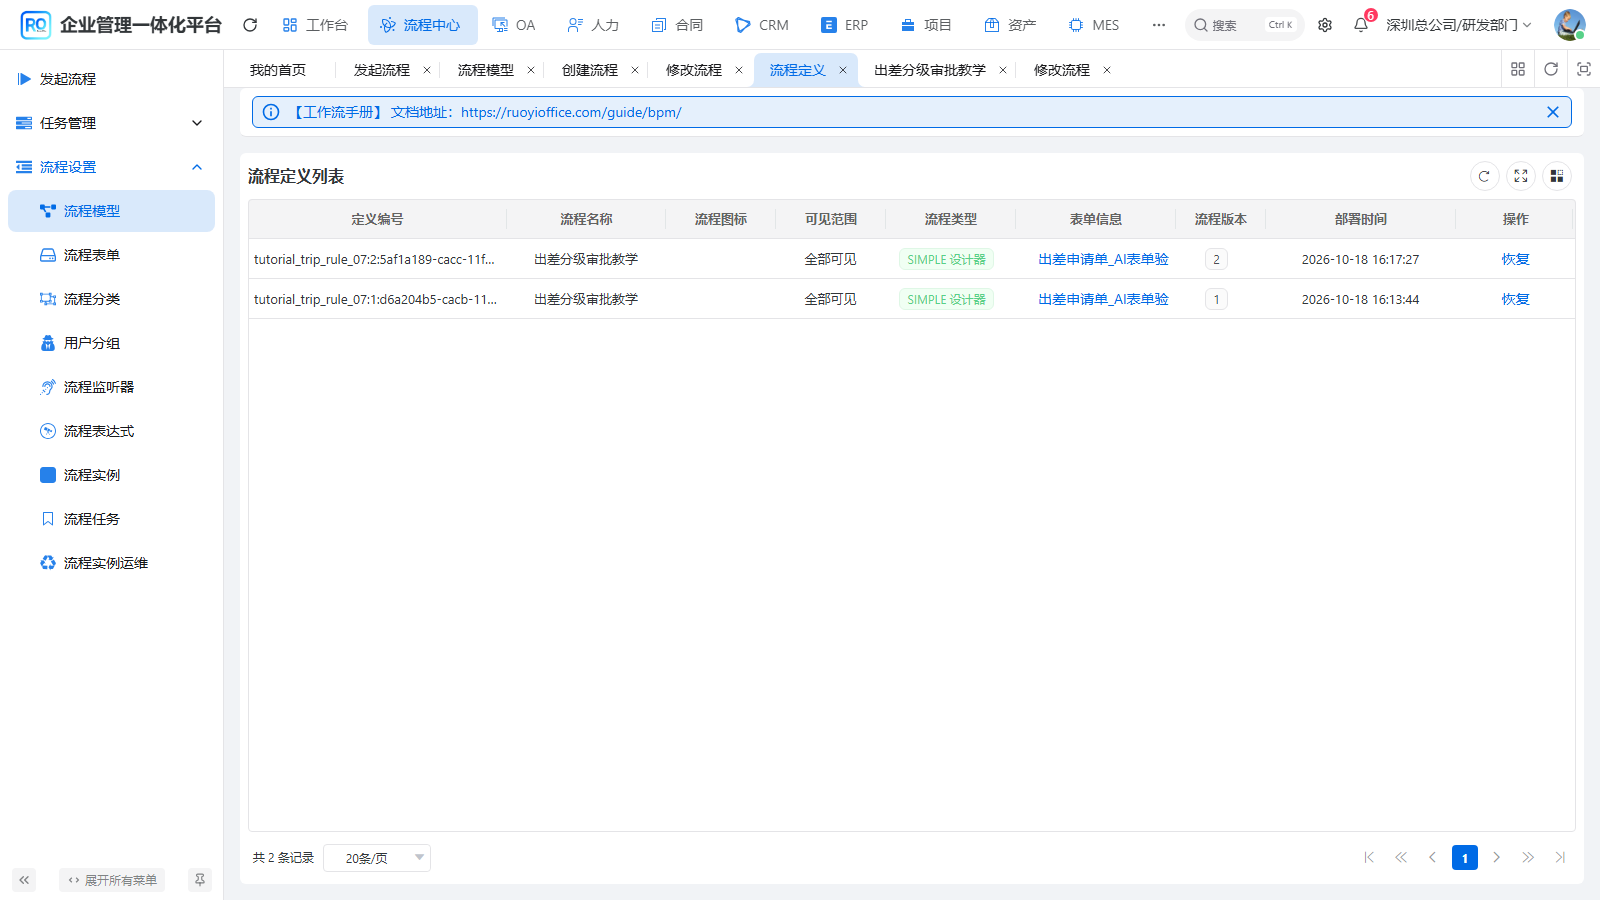Open the MES top menu
The width and height of the screenshot is (1600, 900).
click(1094, 25)
